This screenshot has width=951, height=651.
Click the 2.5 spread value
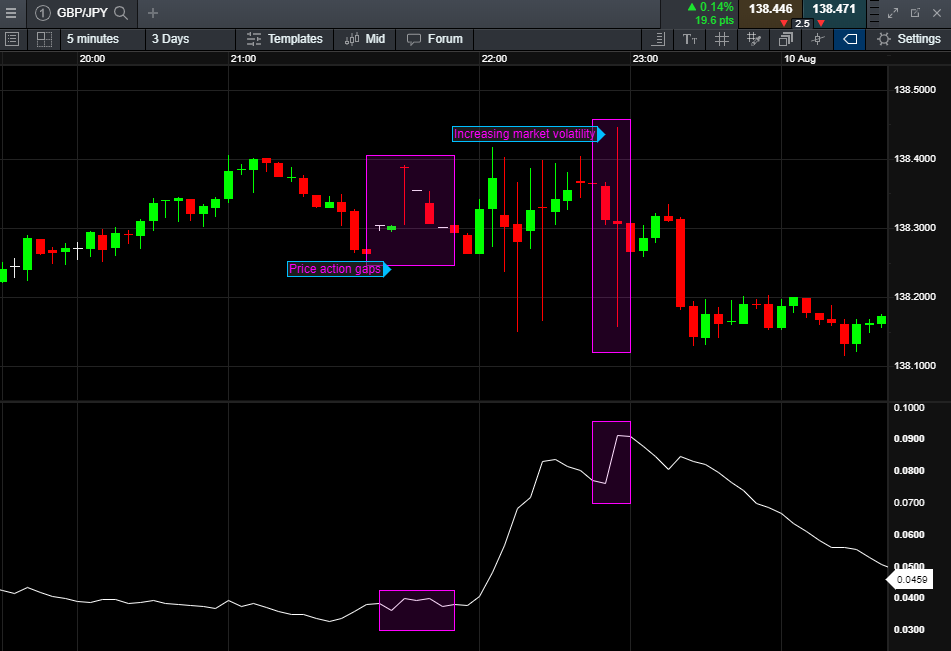click(x=802, y=24)
